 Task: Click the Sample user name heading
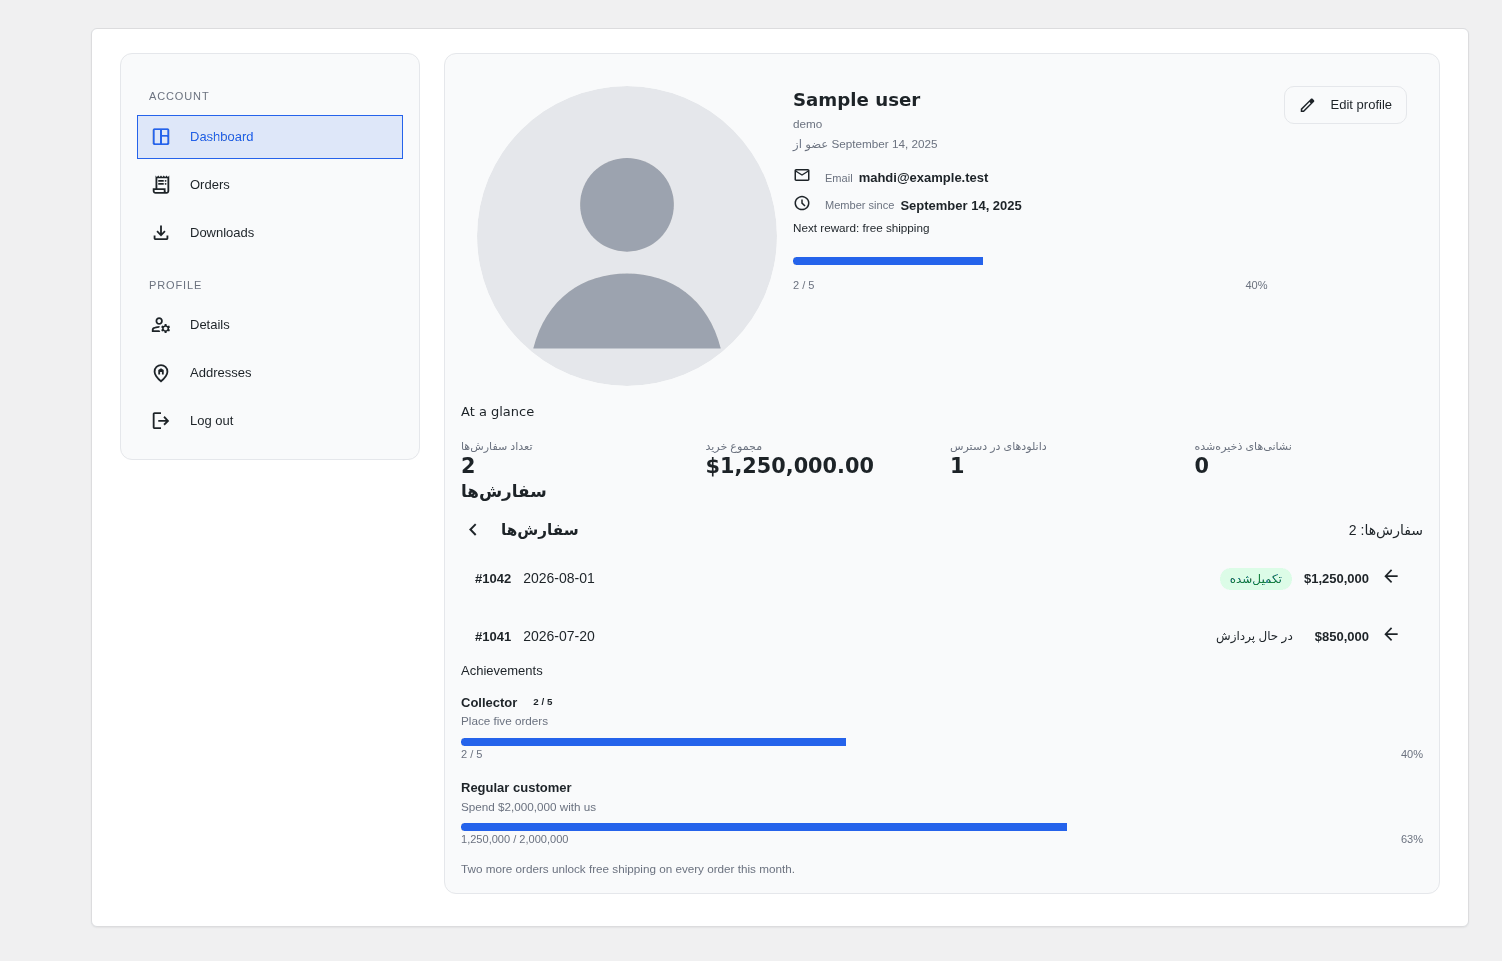tap(856, 100)
